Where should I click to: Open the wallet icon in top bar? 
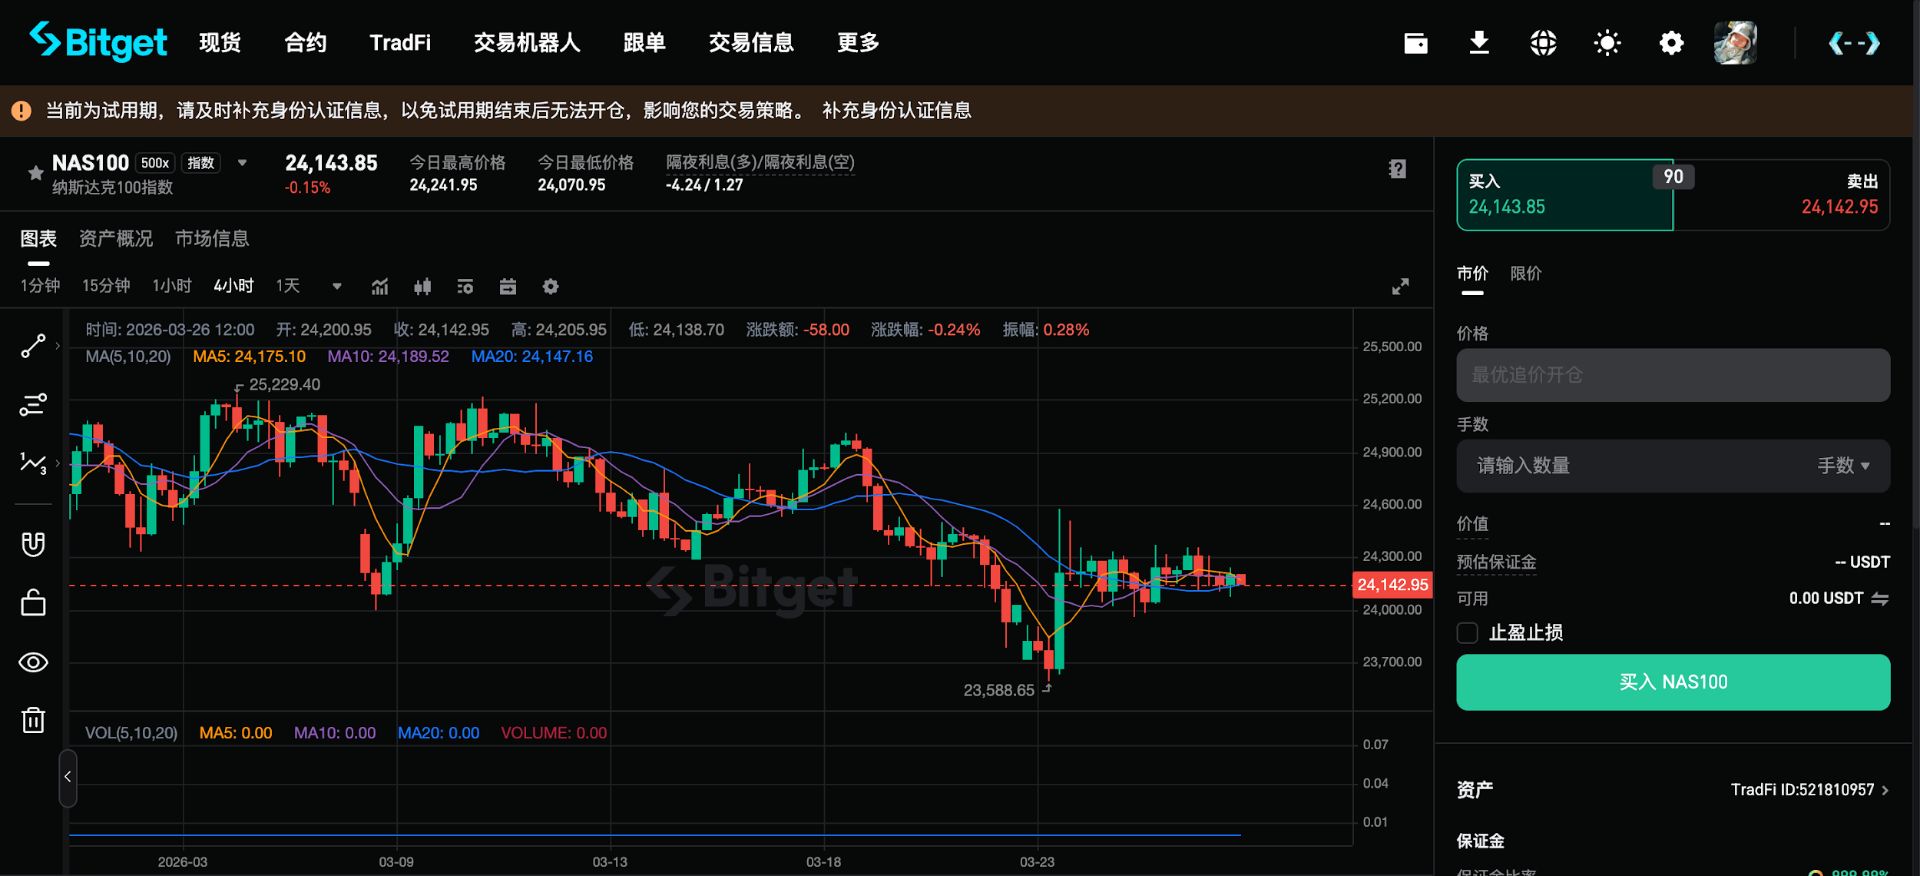pos(1415,43)
